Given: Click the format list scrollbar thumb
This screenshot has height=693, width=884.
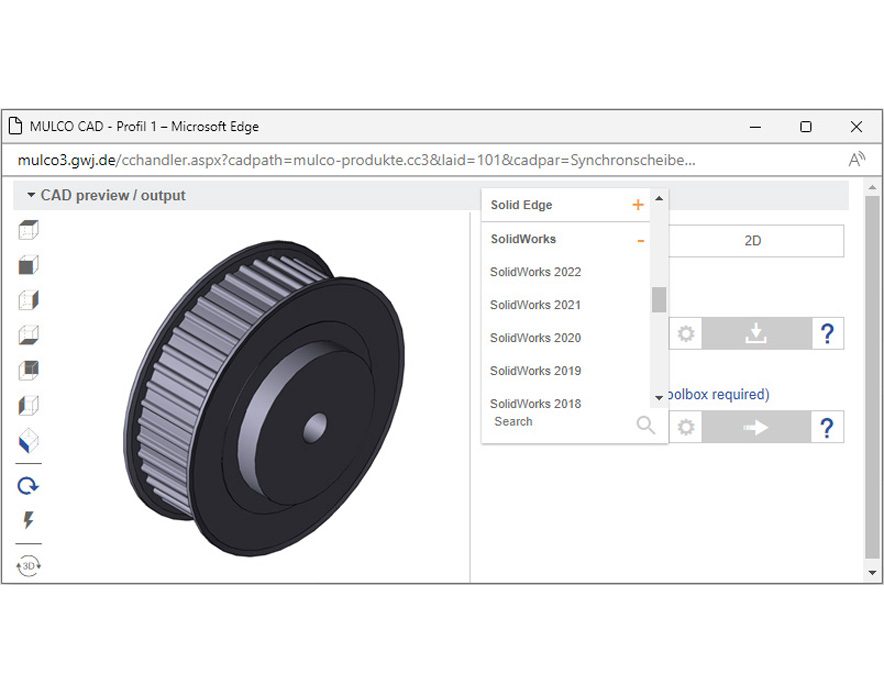Looking at the screenshot, I should pyautogui.click(x=658, y=299).
